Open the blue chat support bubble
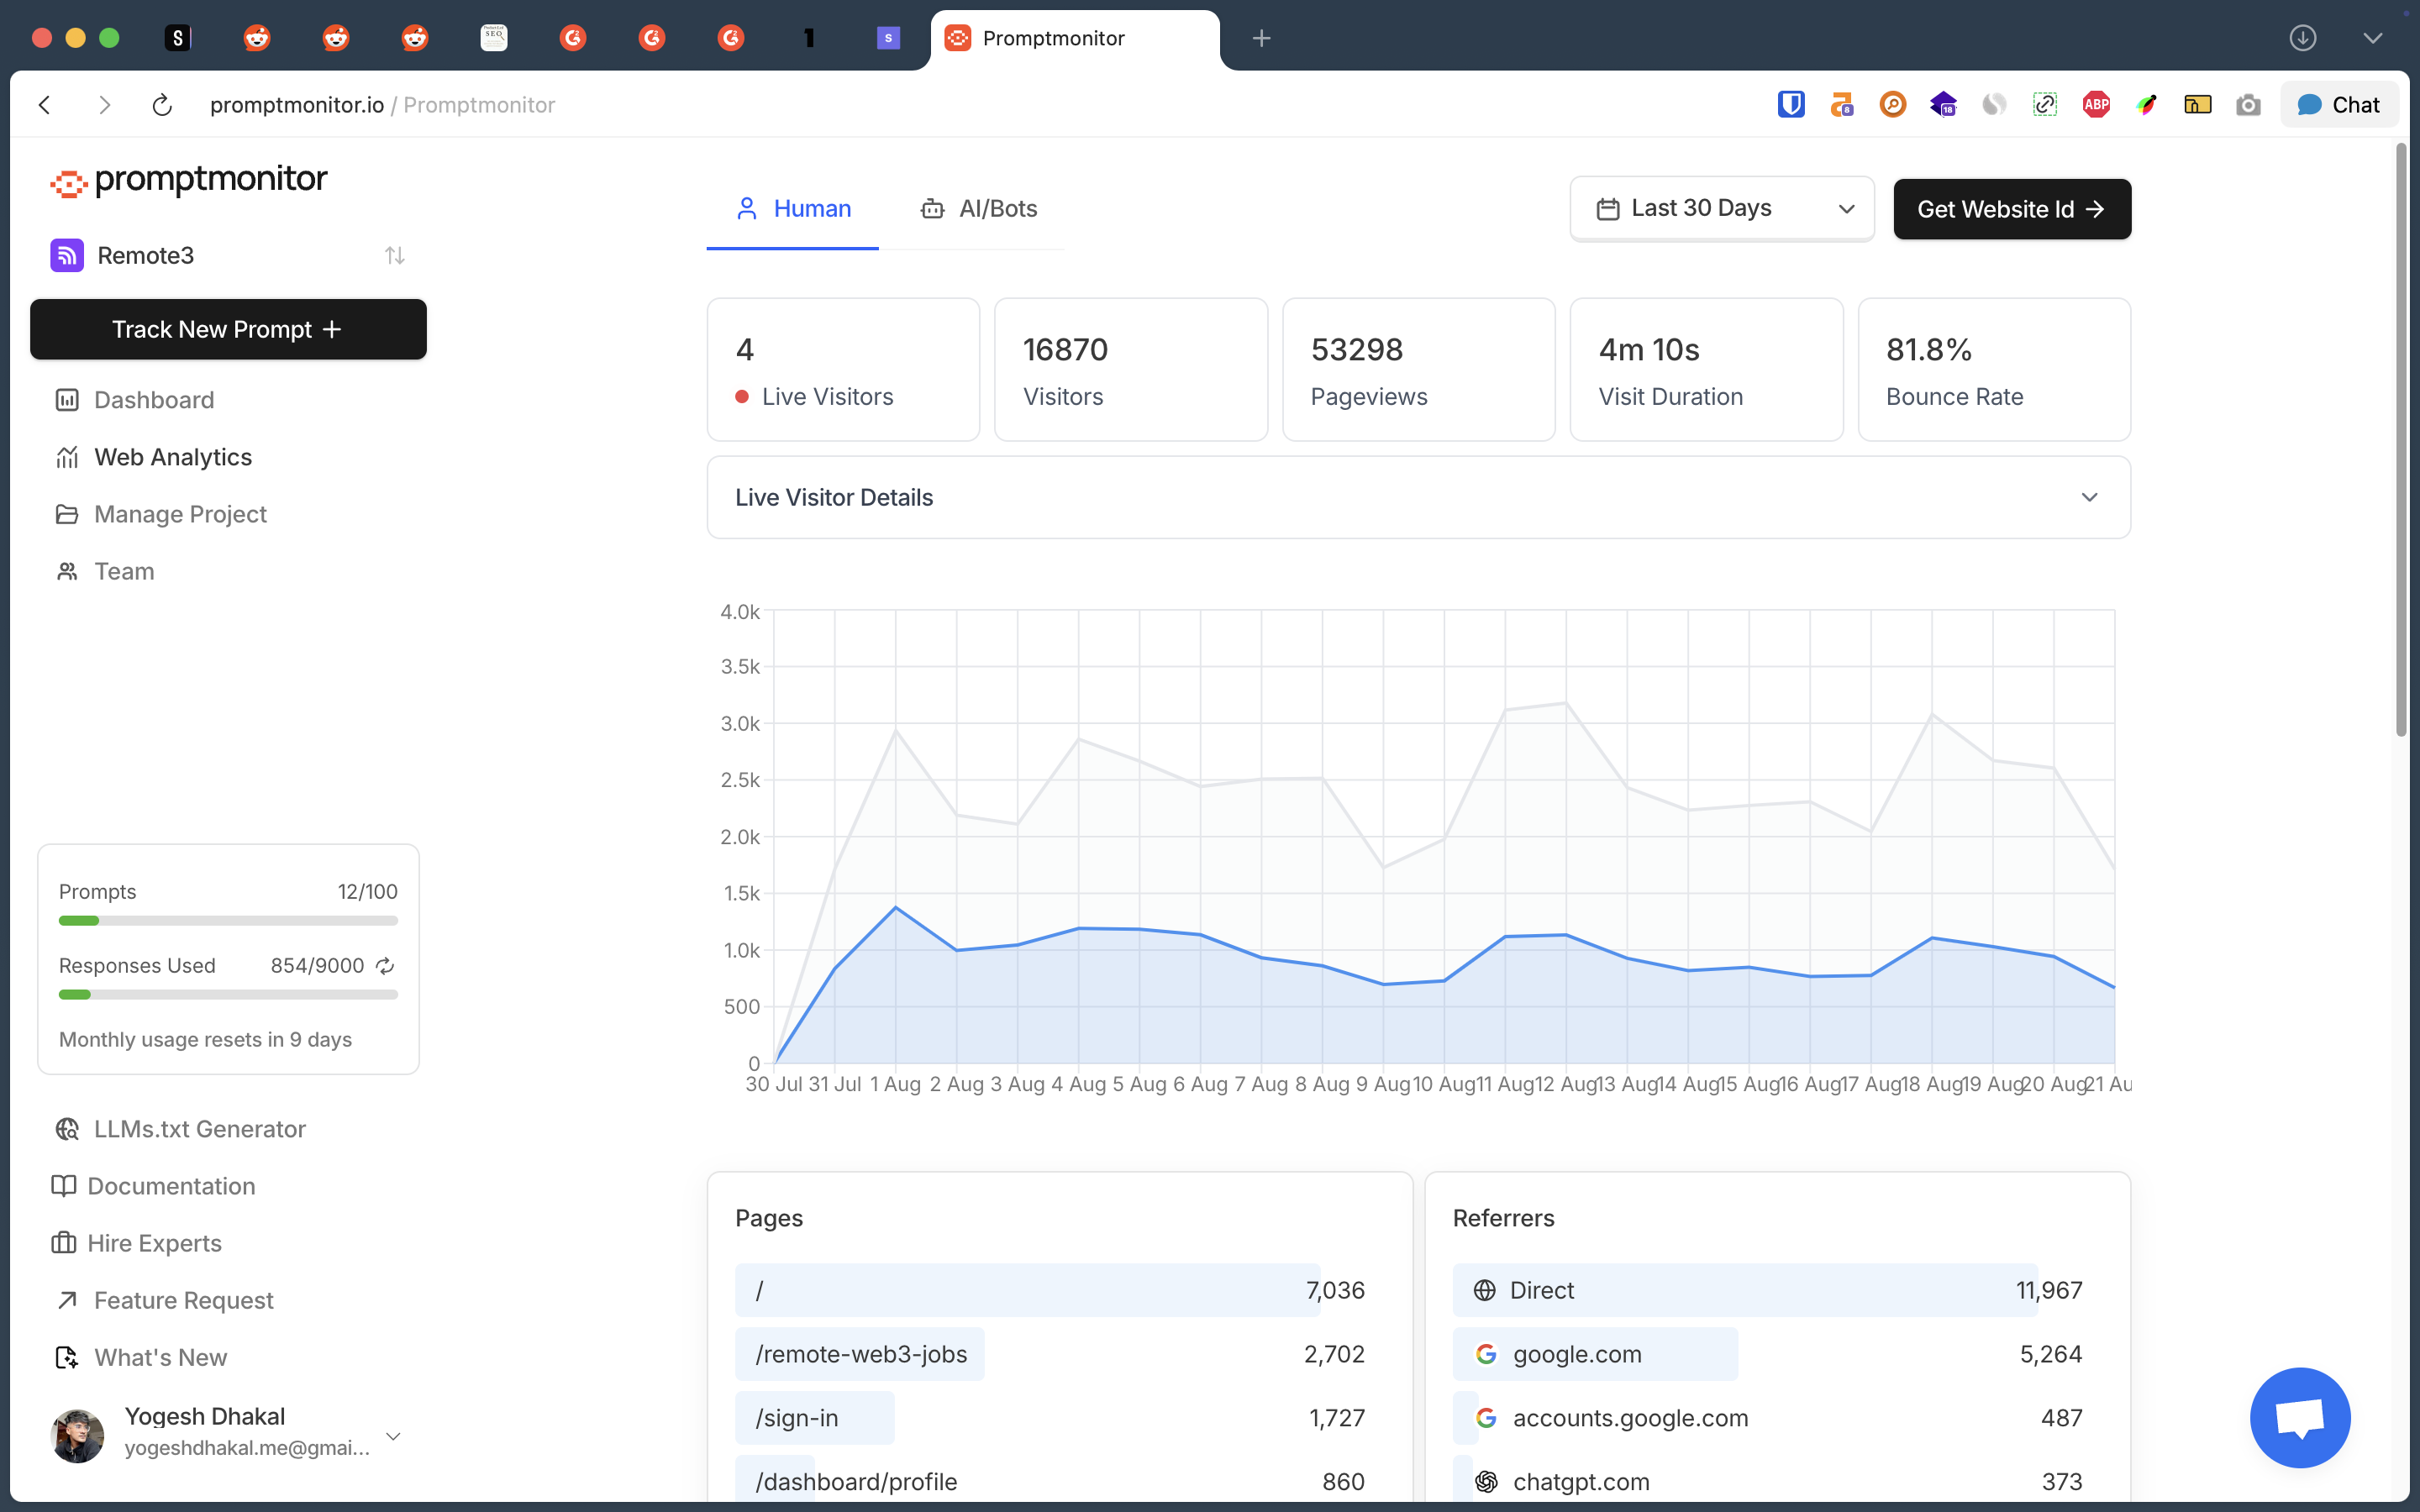Screen dimensions: 2420x1512 tap(2299, 1417)
